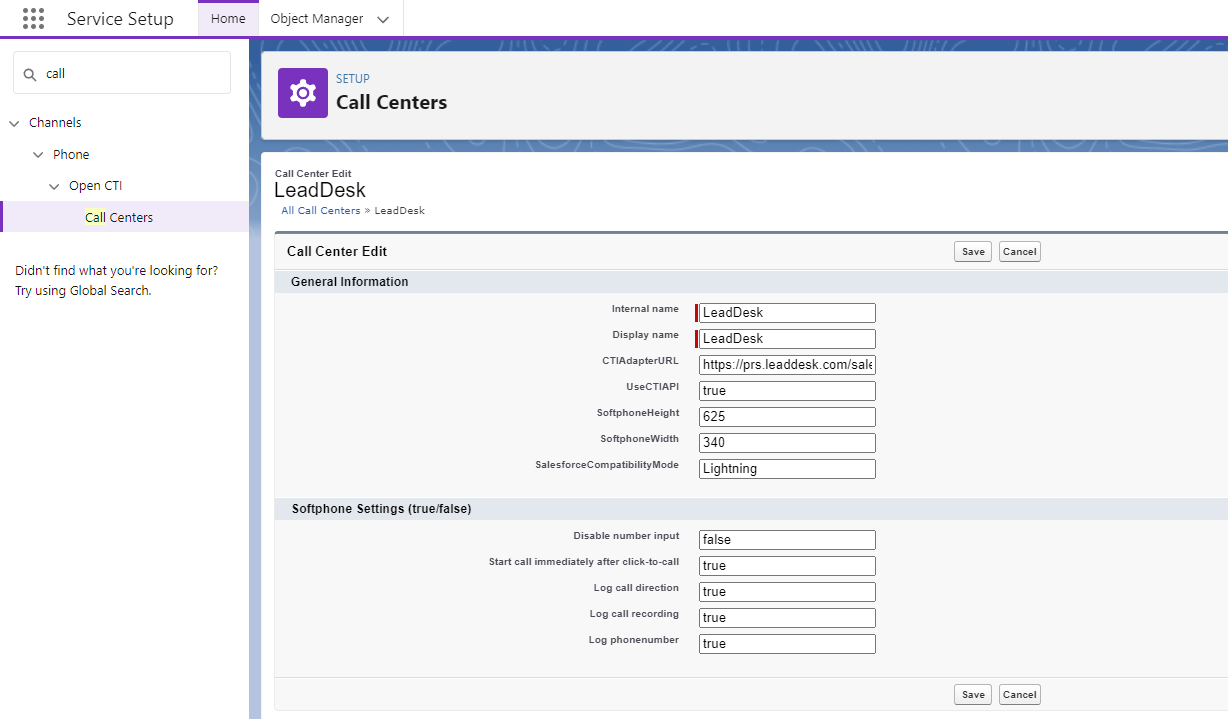Collapse the Open CTI tree section
1228x719 pixels.
[54, 186]
